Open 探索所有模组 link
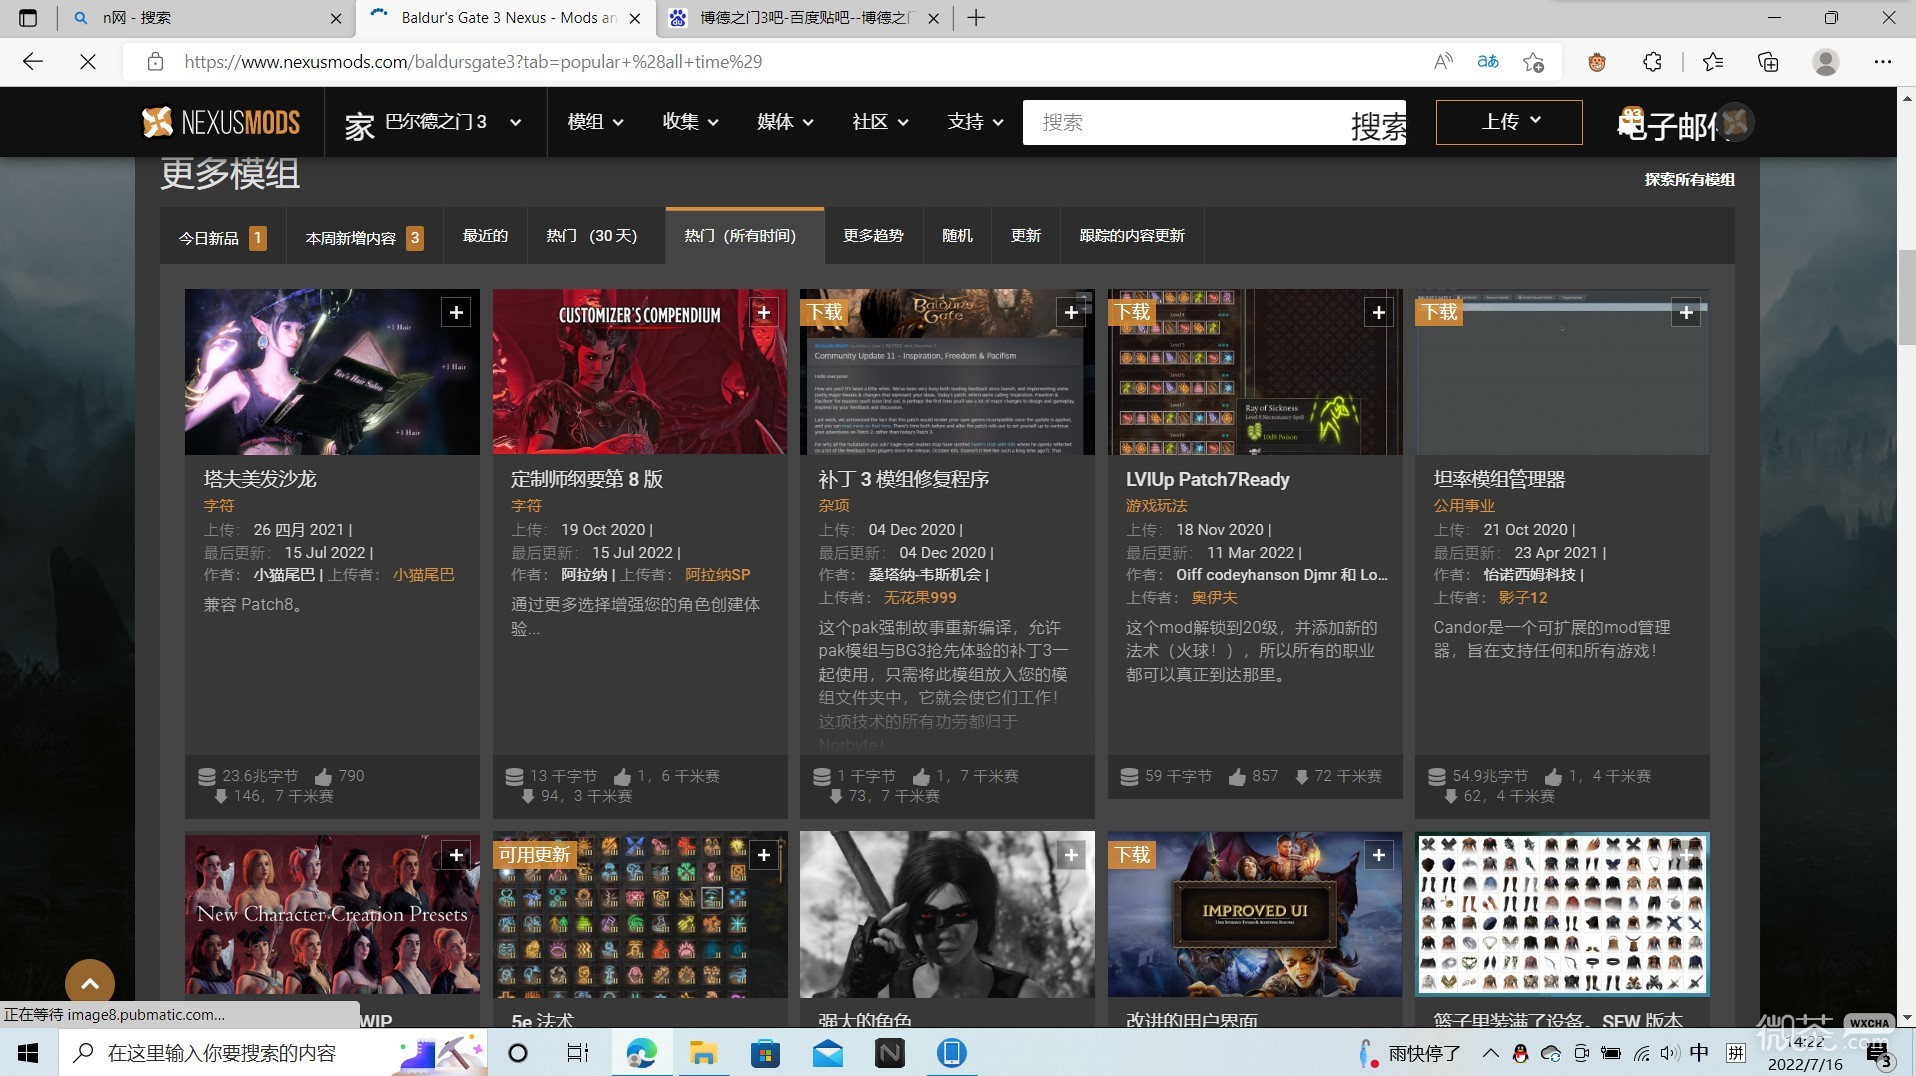This screenshot has width=1916, height=1076. (x=1690, y=180)
